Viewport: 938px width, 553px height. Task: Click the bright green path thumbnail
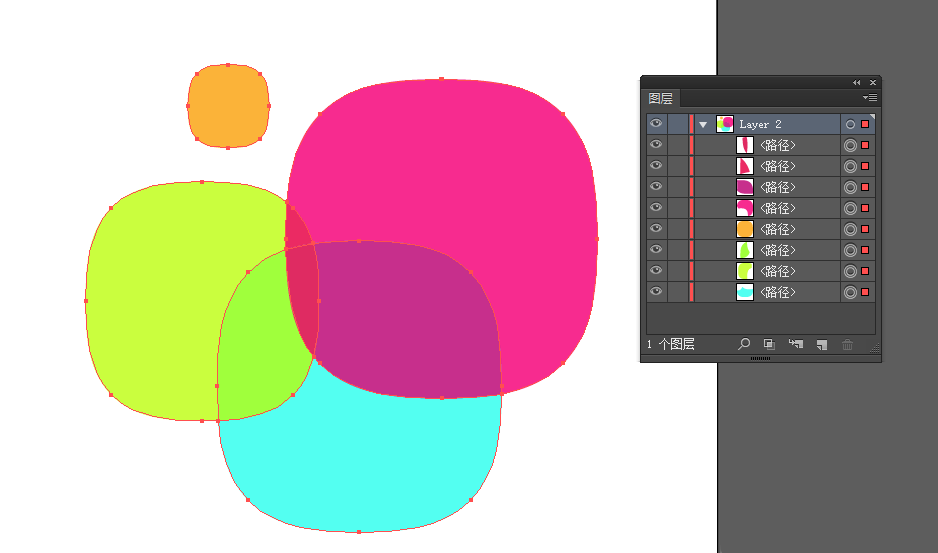[745, 250]
